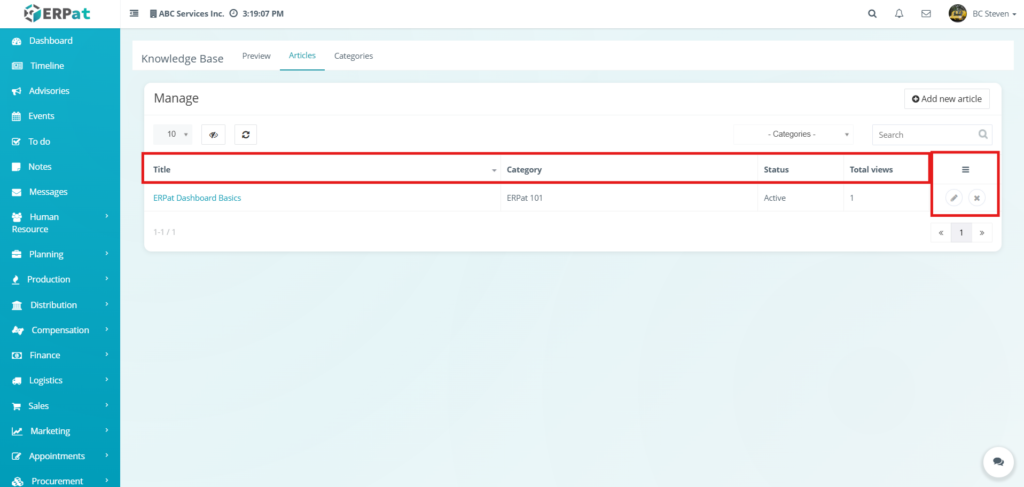Collapse sidebar using hamburger icon

tap(134, 14)
